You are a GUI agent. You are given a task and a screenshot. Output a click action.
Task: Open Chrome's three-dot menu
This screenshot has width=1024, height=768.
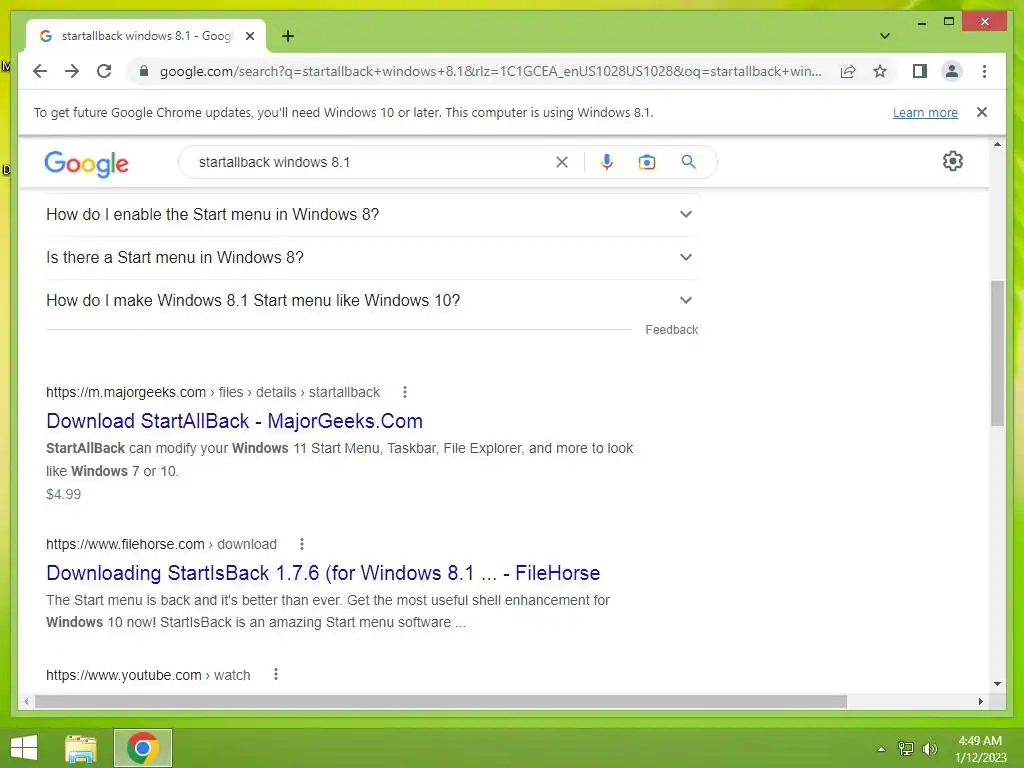tap(984, 71)
